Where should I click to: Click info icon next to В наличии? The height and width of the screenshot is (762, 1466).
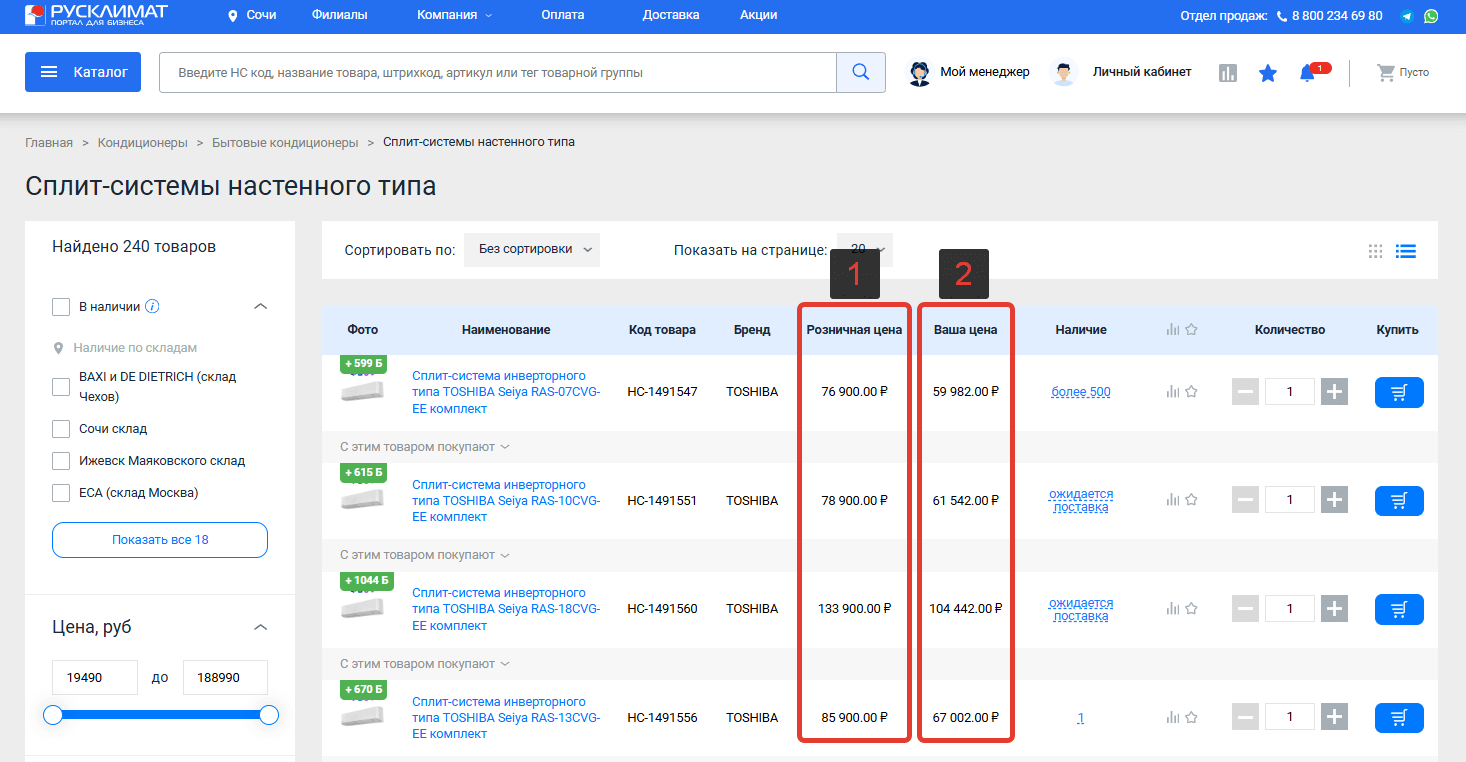(153, 307)
